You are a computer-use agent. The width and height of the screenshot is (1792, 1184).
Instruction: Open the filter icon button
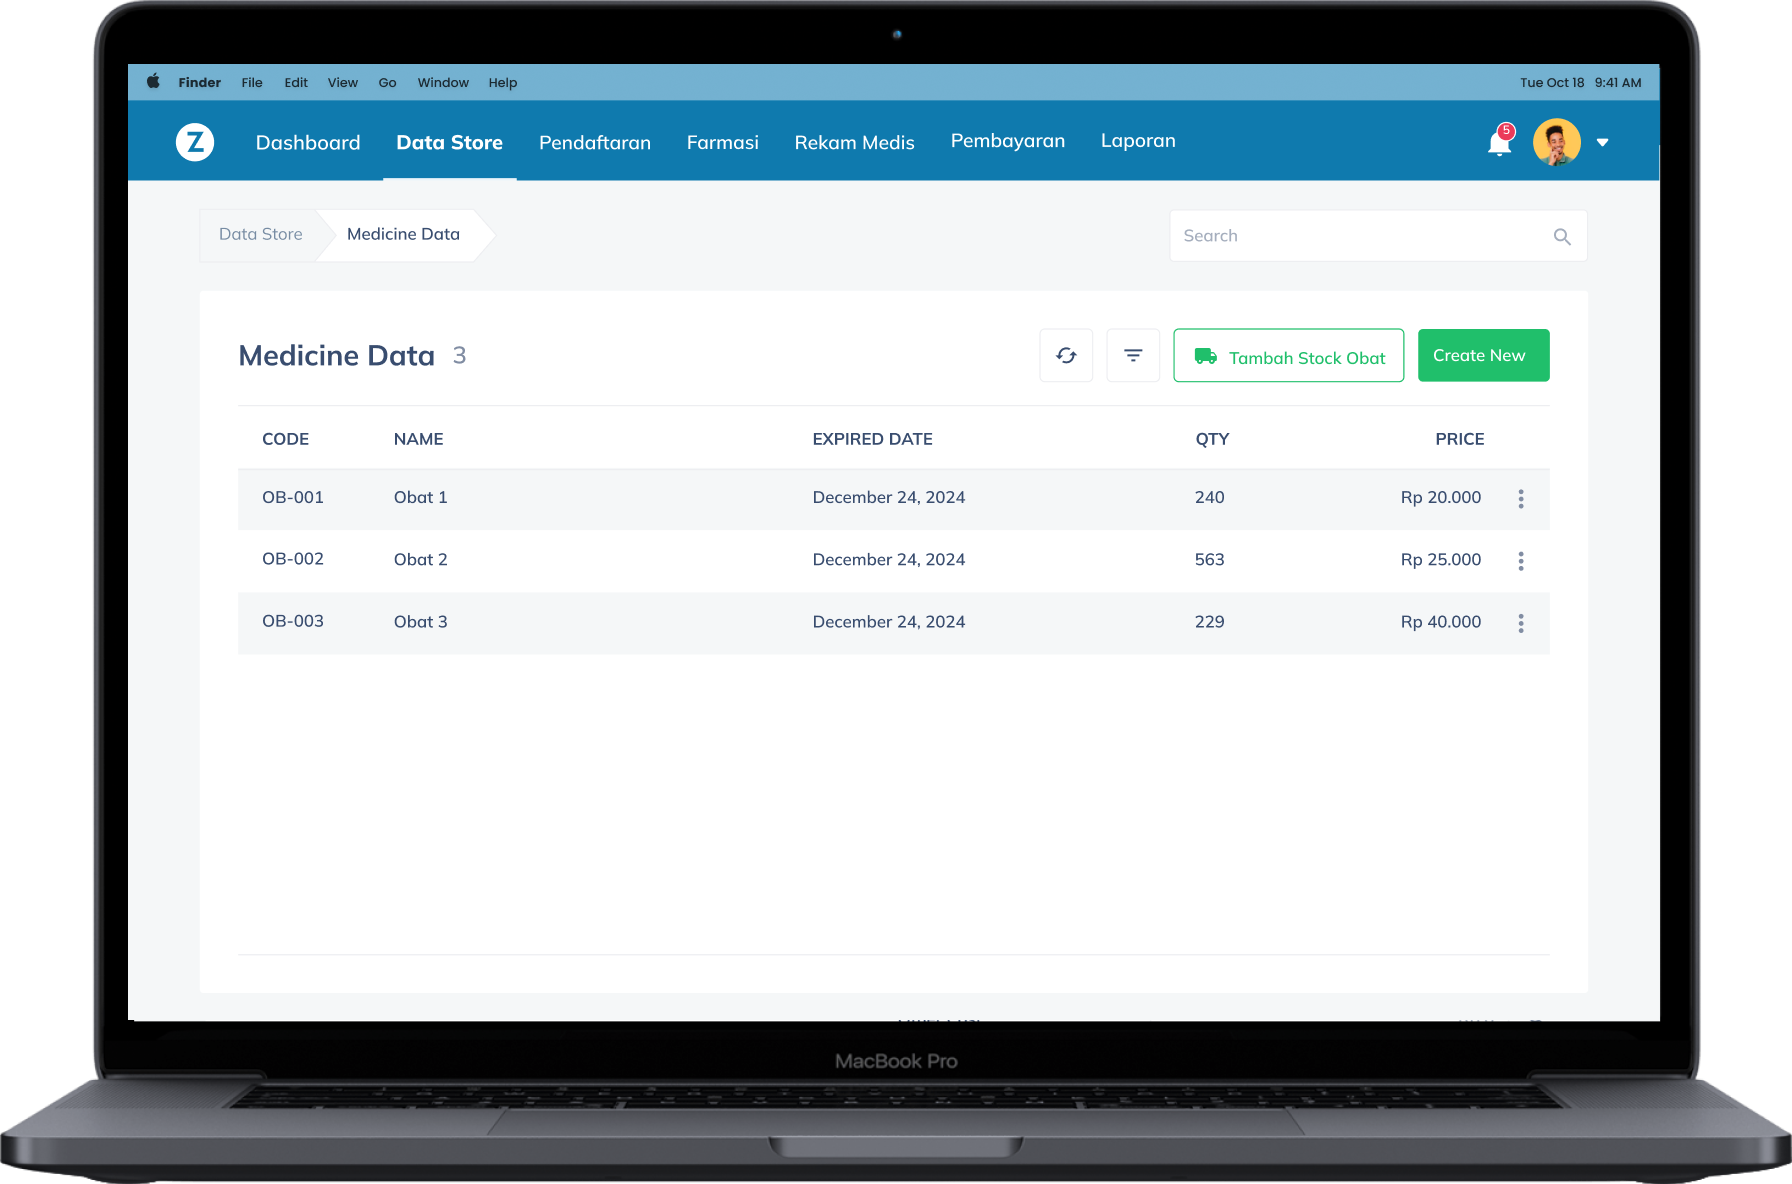pyautogui.click(x=1133, y=355)
